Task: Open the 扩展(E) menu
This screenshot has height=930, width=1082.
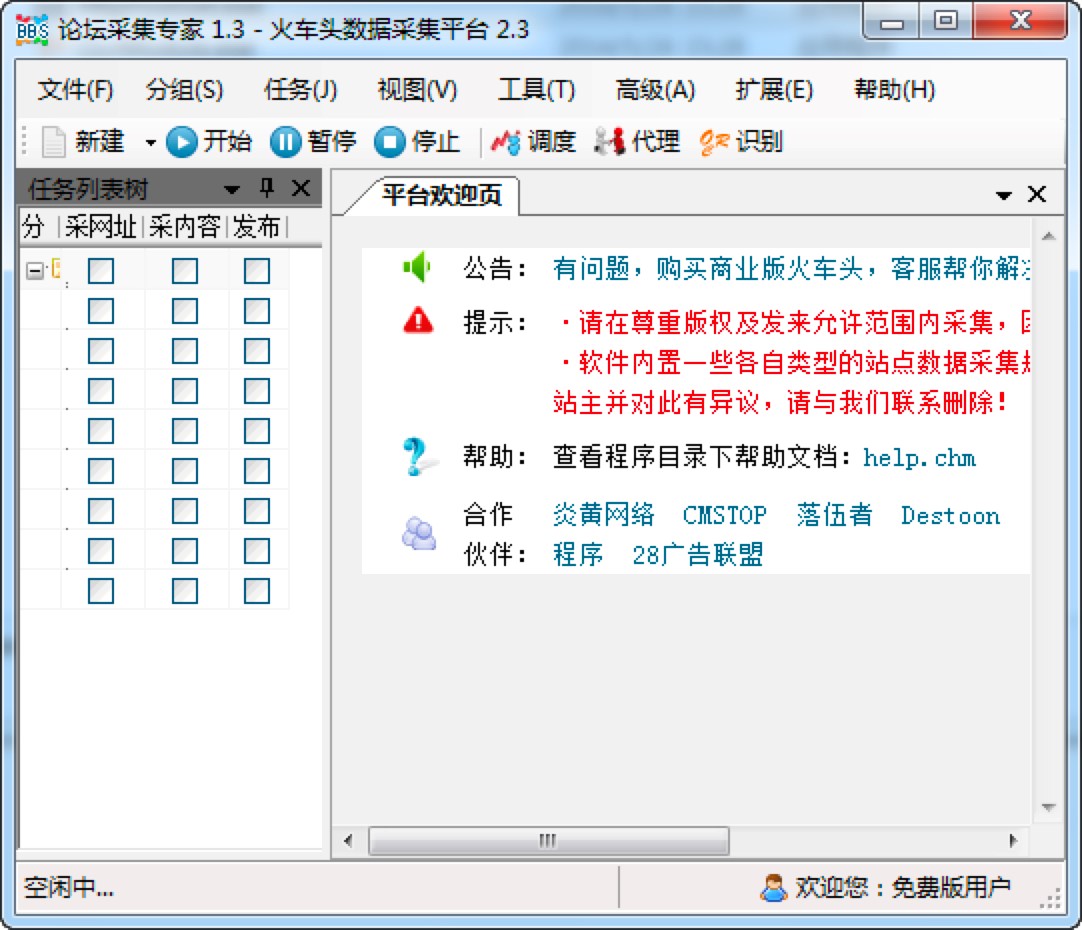Action: pyautogui.click(x=774, y=90)
